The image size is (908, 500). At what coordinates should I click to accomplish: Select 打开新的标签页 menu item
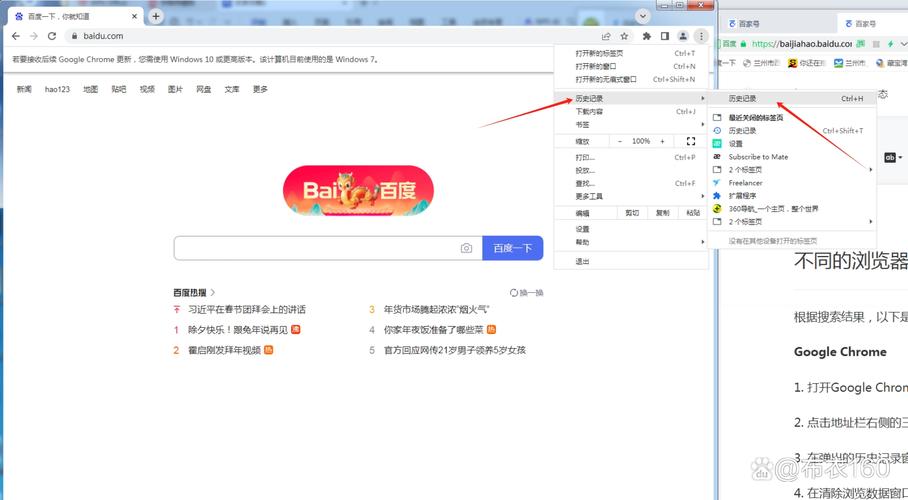click(x=631, y=53)
